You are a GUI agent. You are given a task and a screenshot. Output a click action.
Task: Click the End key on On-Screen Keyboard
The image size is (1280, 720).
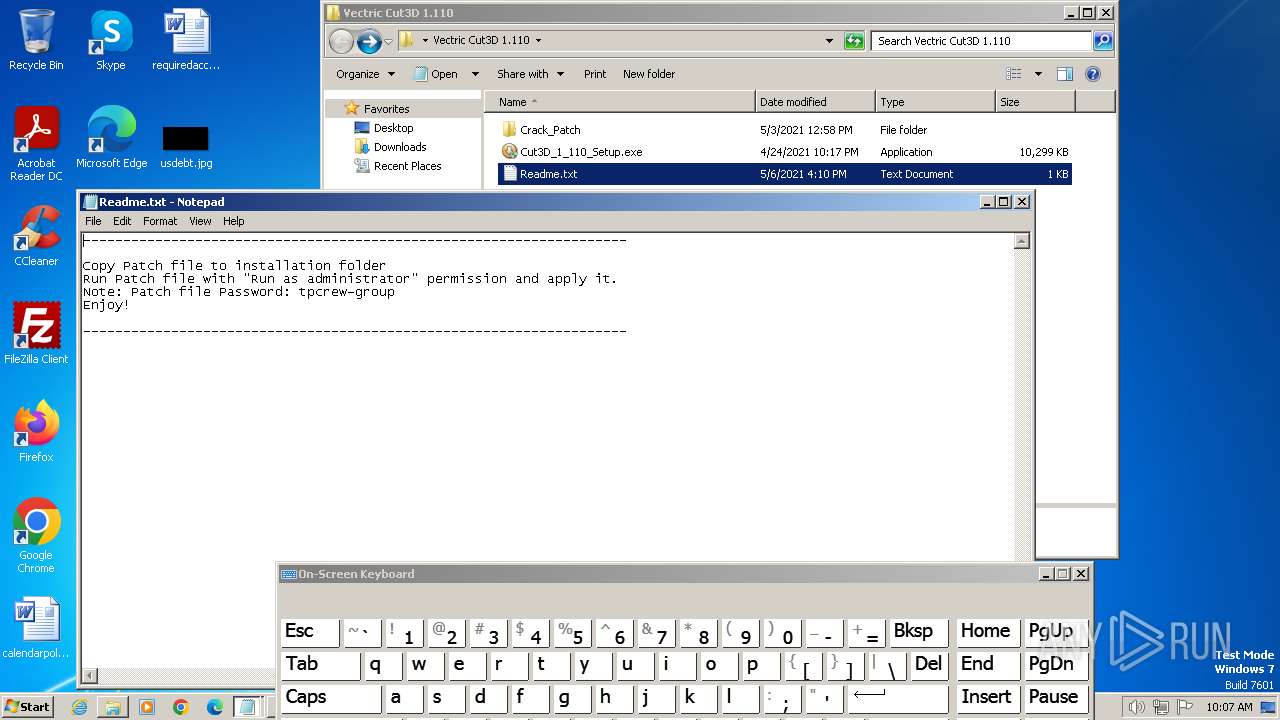986,665
